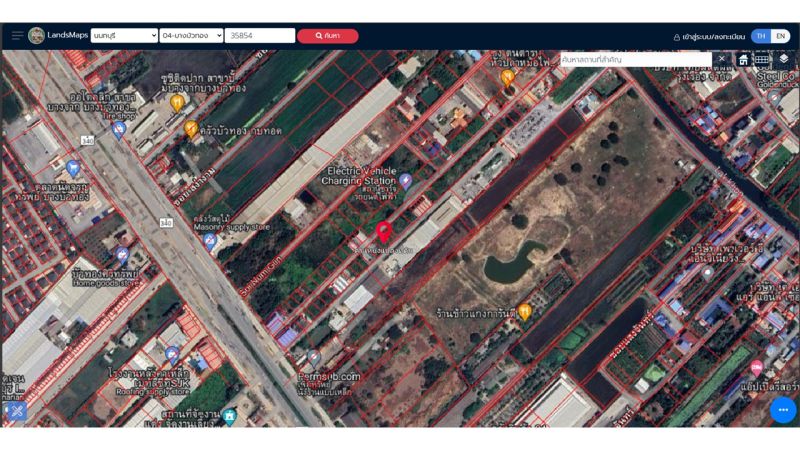Select the Electric Vehicle Charging Station marker
The image size is (800, 450).
point(406,180)
